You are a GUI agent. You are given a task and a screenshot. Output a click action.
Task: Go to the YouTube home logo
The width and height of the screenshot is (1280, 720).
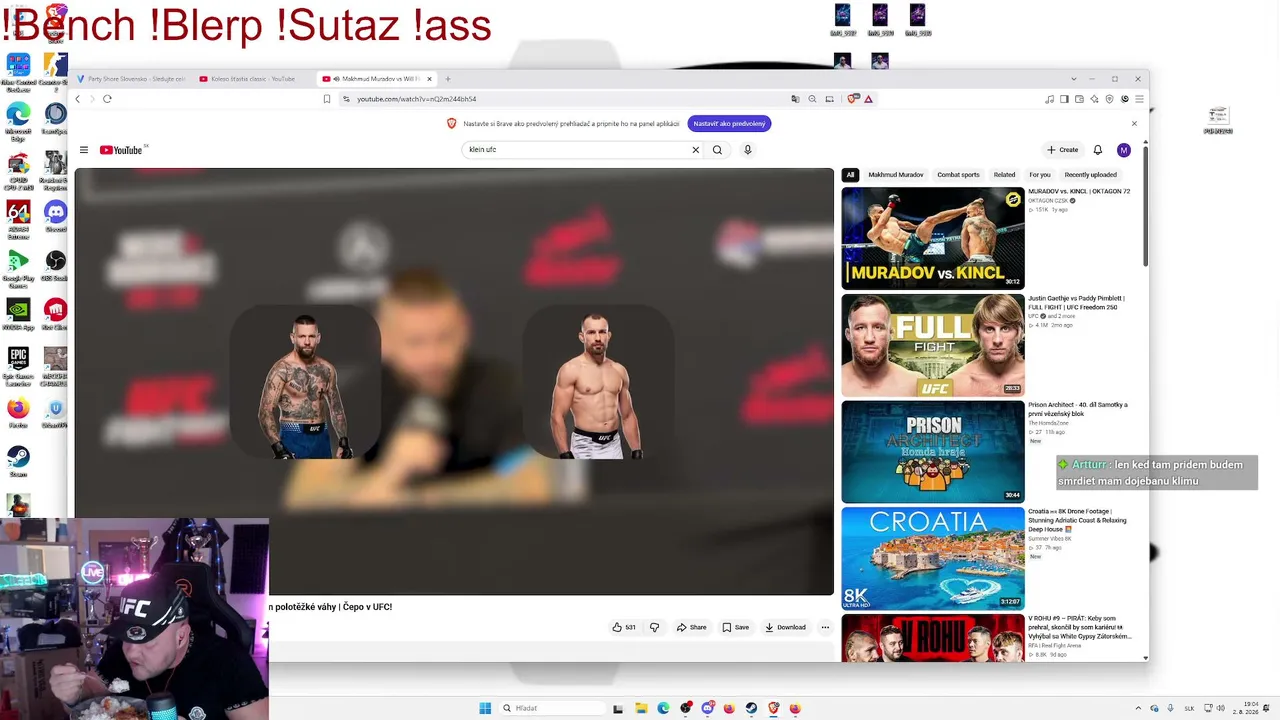point(122,150)
